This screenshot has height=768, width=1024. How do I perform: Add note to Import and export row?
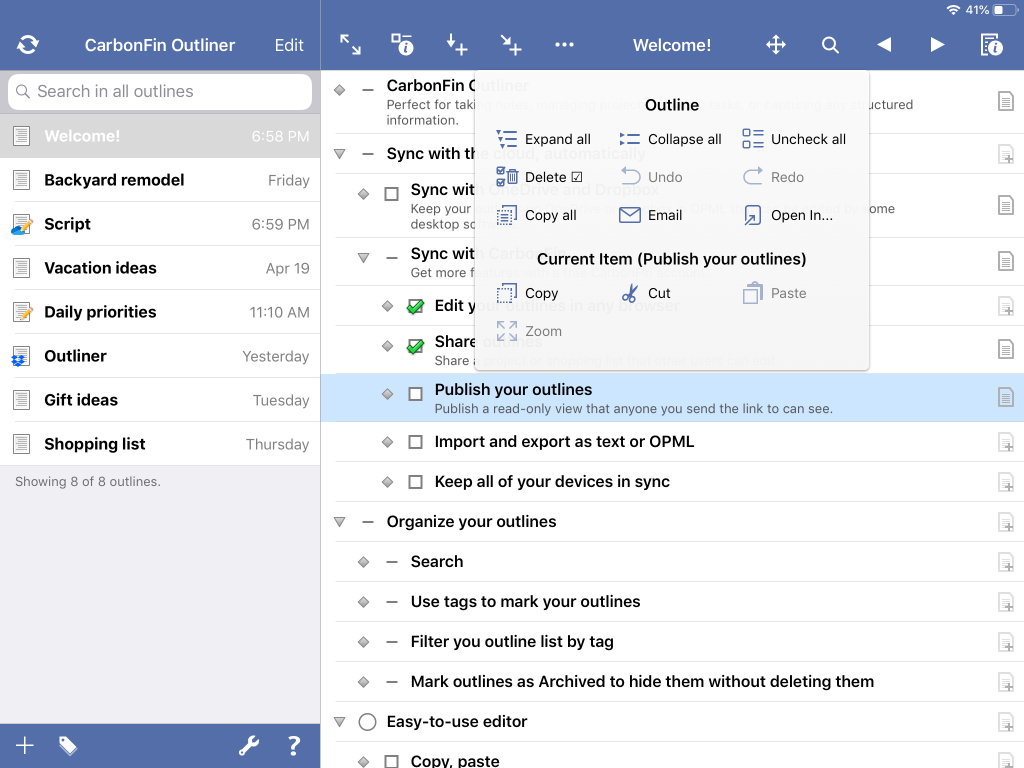pyautogui.click(x=1006, y=442)
